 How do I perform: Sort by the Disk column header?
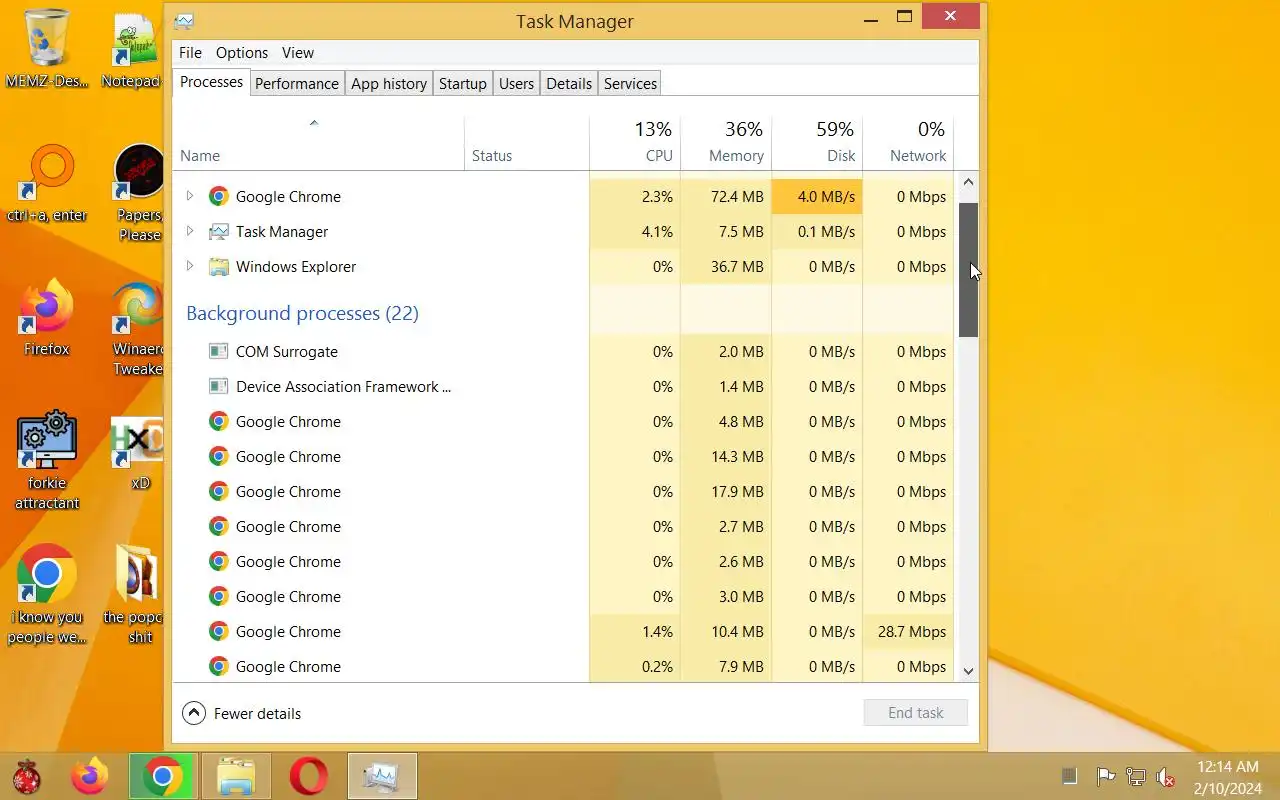pos(817,143)
